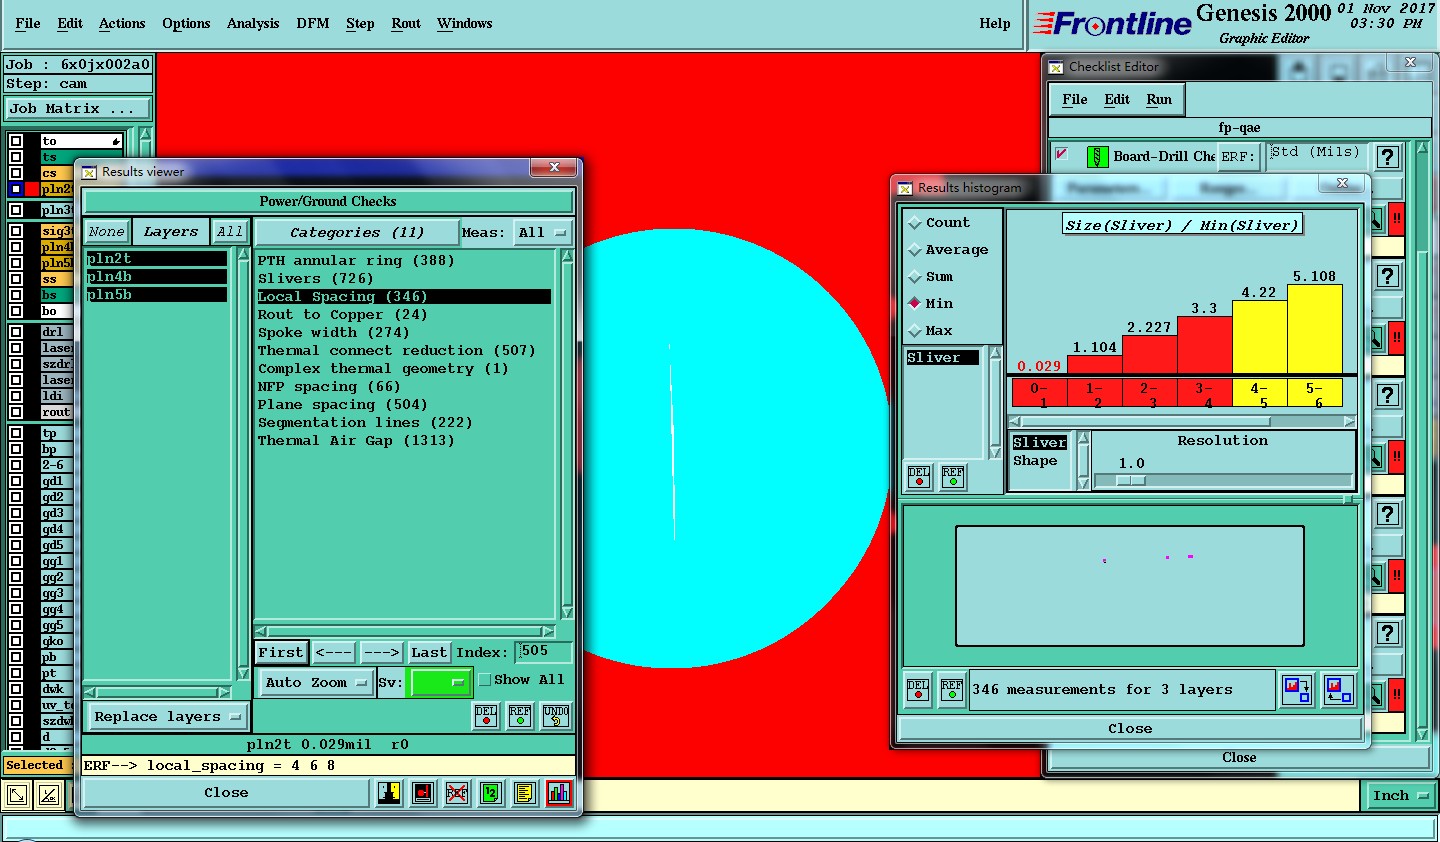Open the Inch units dropdown
1440x842 pixels.
coord(1400,796)
